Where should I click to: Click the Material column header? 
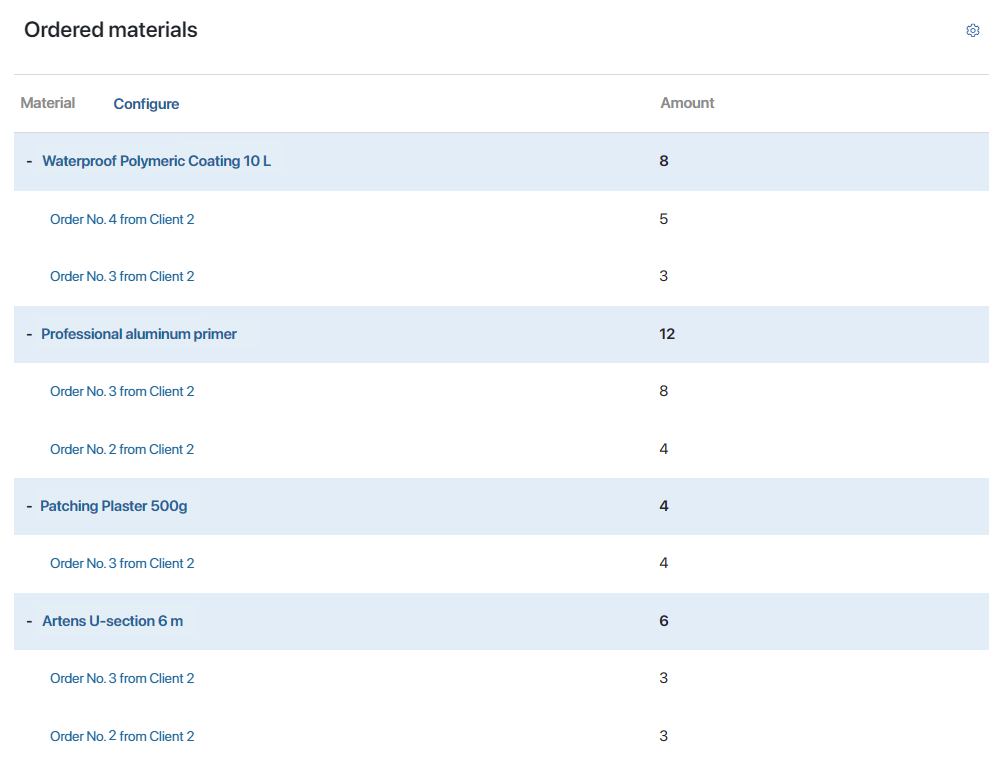coord(48,103)
